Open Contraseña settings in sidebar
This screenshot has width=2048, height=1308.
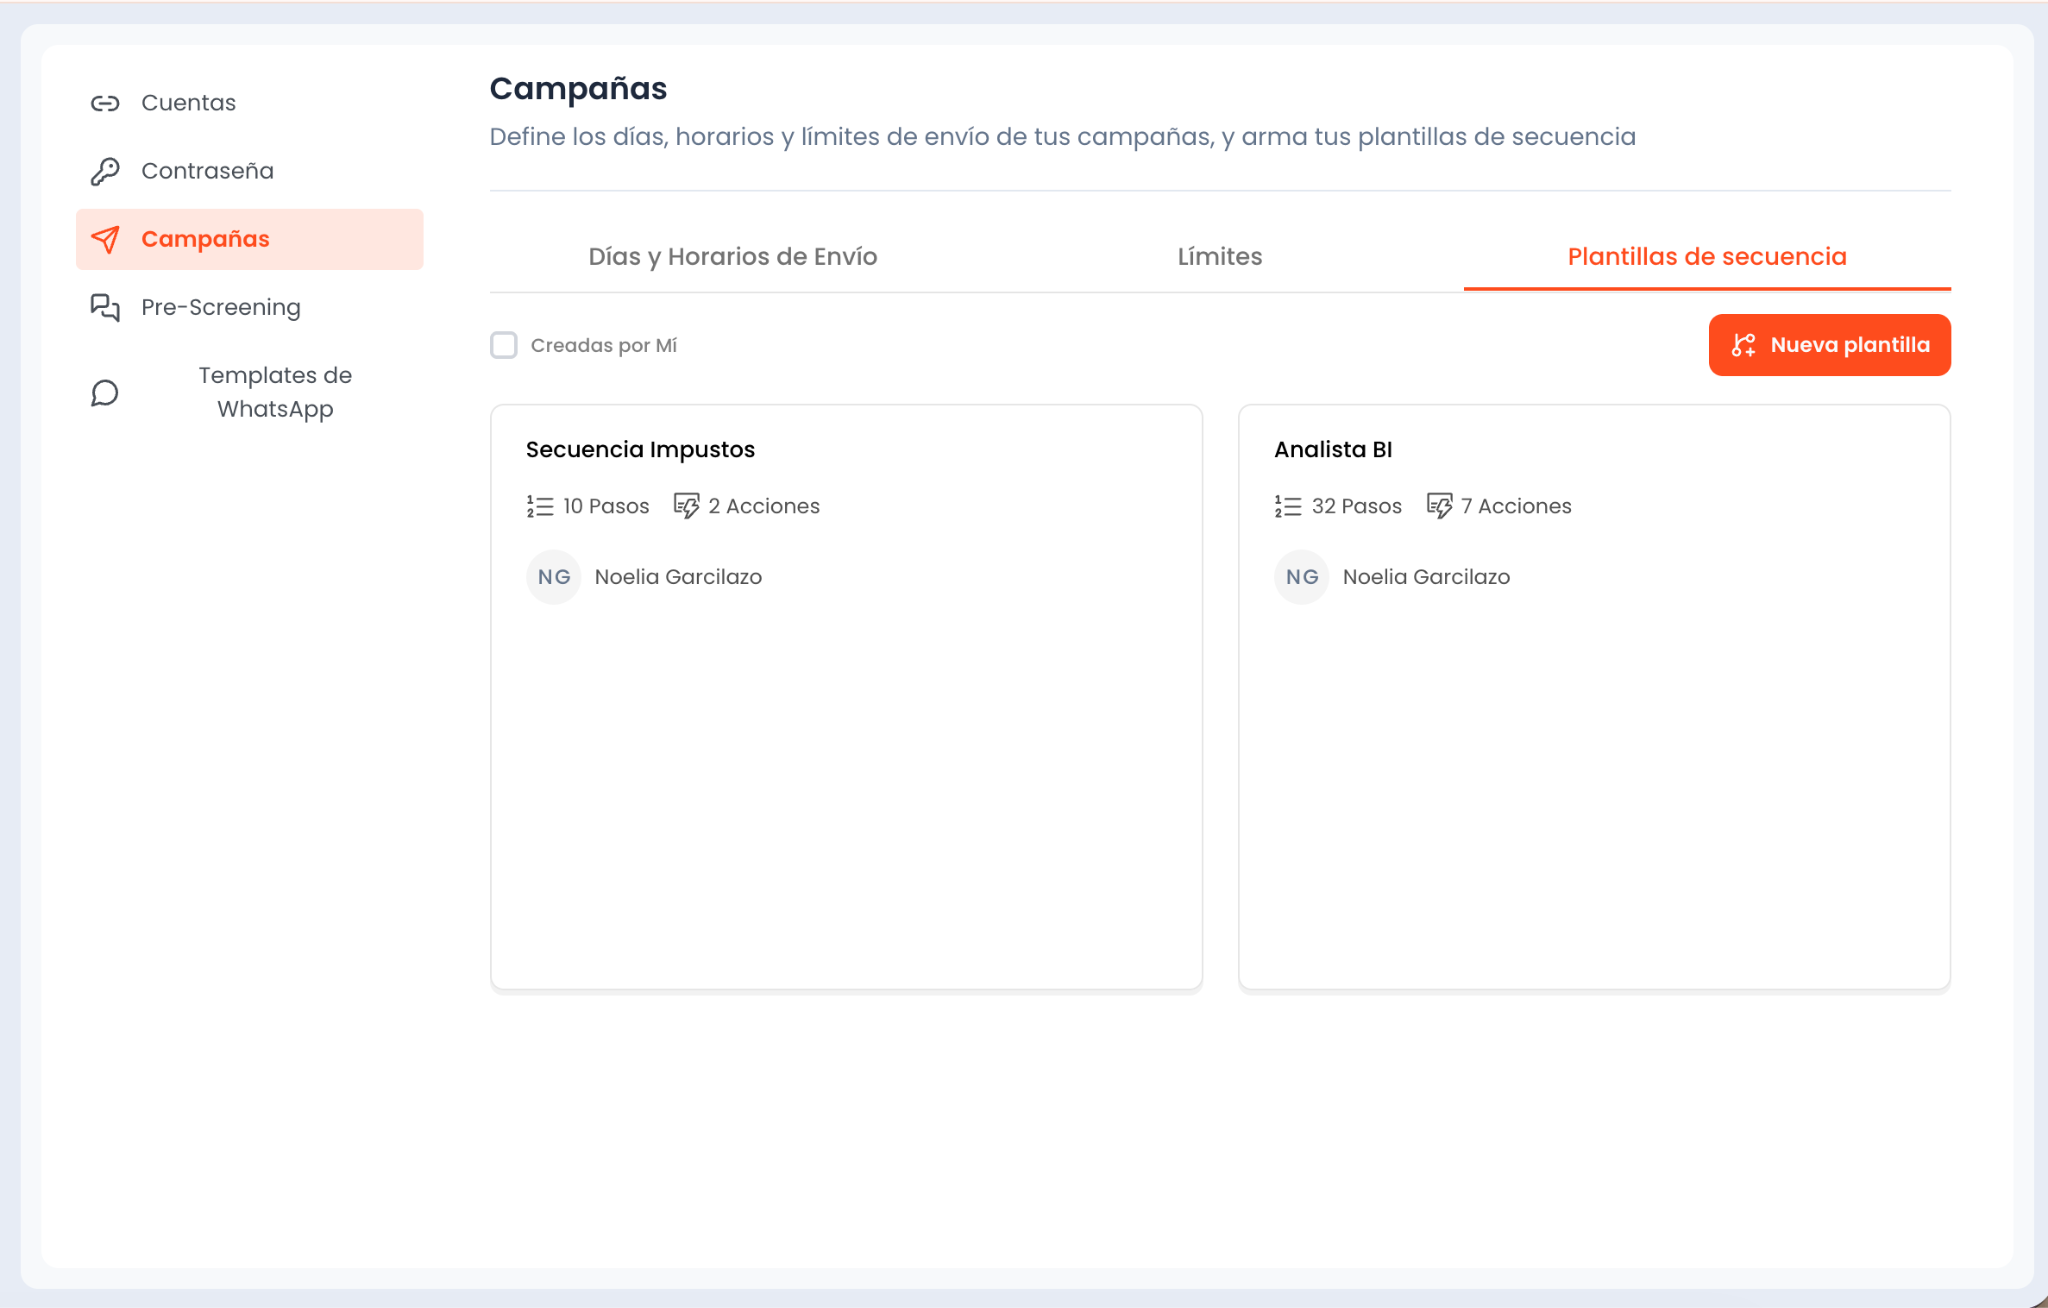pos(250,171)
